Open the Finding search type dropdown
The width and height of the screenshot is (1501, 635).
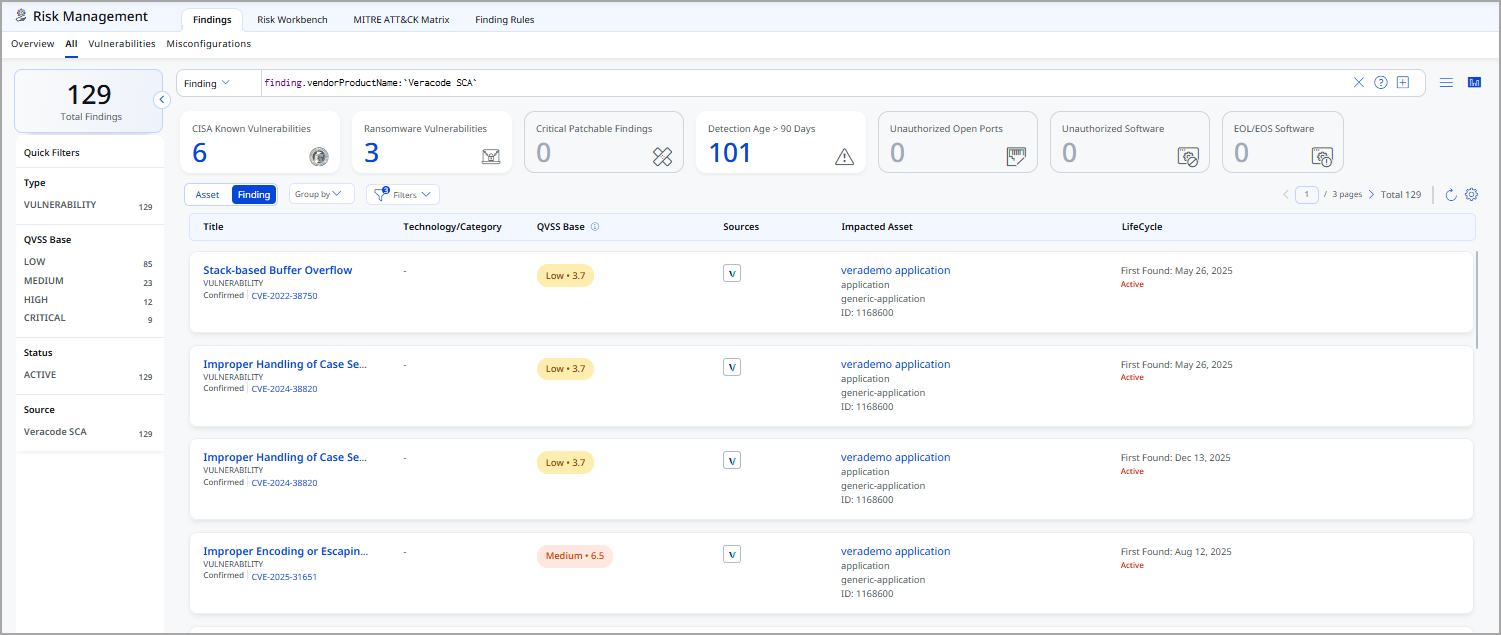tap(207, 83)
